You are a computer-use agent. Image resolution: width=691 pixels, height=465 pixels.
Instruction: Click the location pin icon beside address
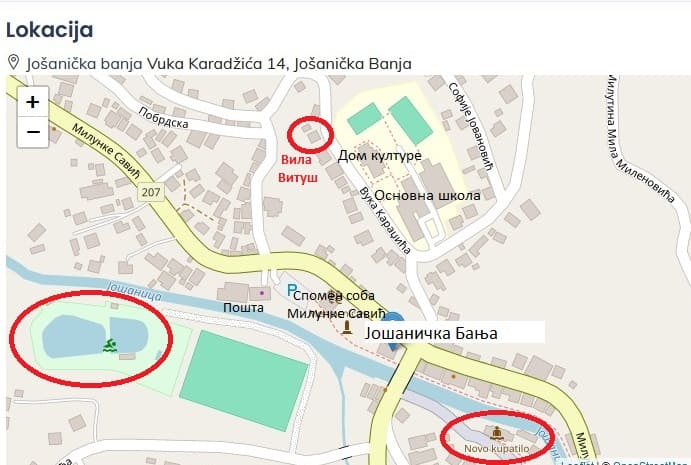[14, 63]
